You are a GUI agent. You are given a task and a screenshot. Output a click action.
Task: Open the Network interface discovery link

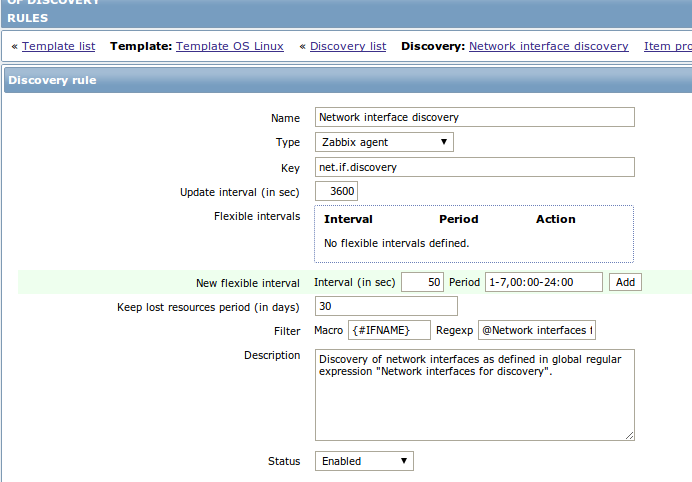click(x=549, y=46)
